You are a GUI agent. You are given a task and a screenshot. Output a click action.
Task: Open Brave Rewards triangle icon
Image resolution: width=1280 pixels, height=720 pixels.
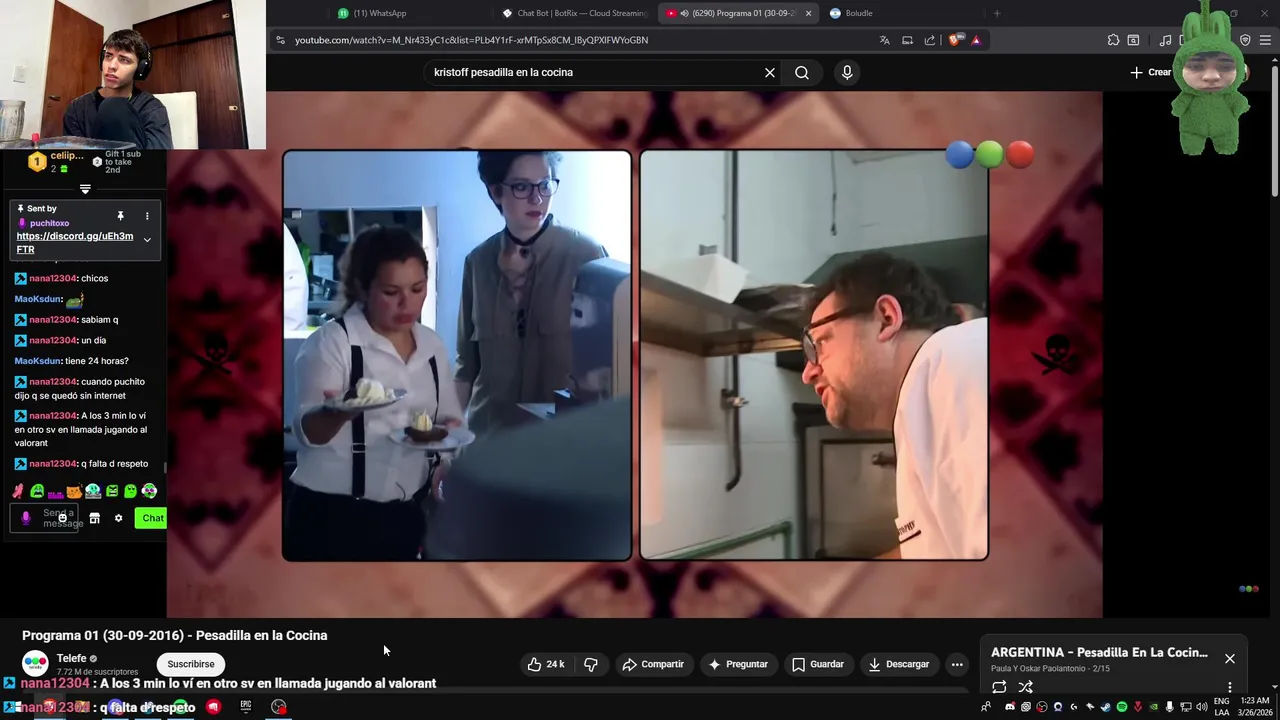[976, 40]
